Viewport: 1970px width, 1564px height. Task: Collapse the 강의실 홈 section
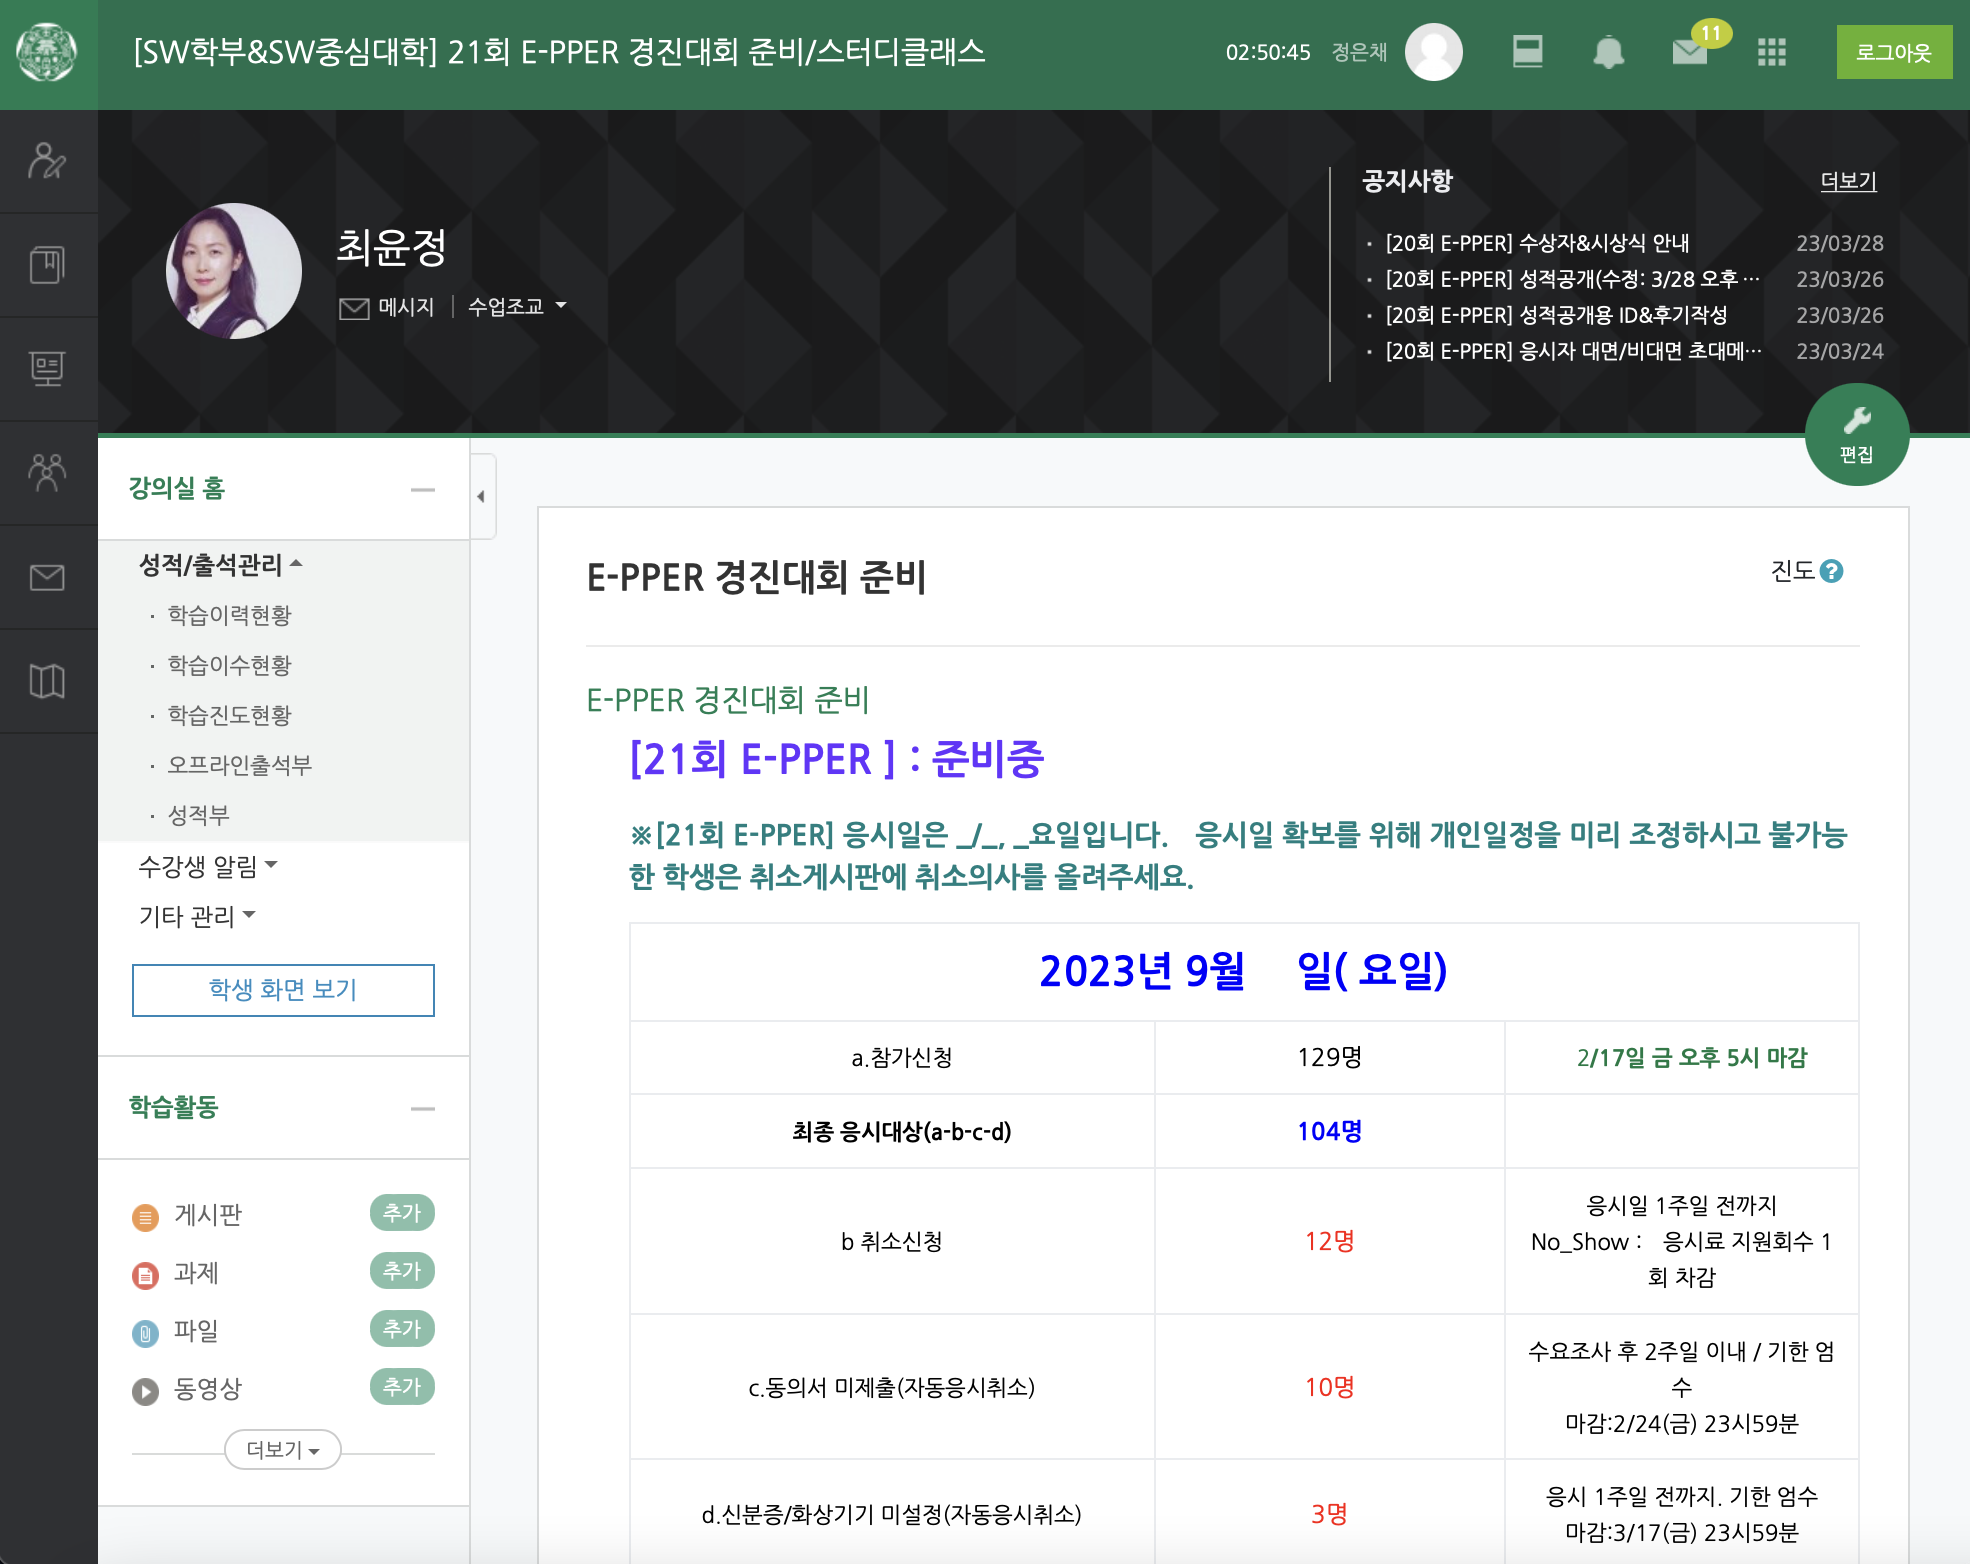pos(422,489)
